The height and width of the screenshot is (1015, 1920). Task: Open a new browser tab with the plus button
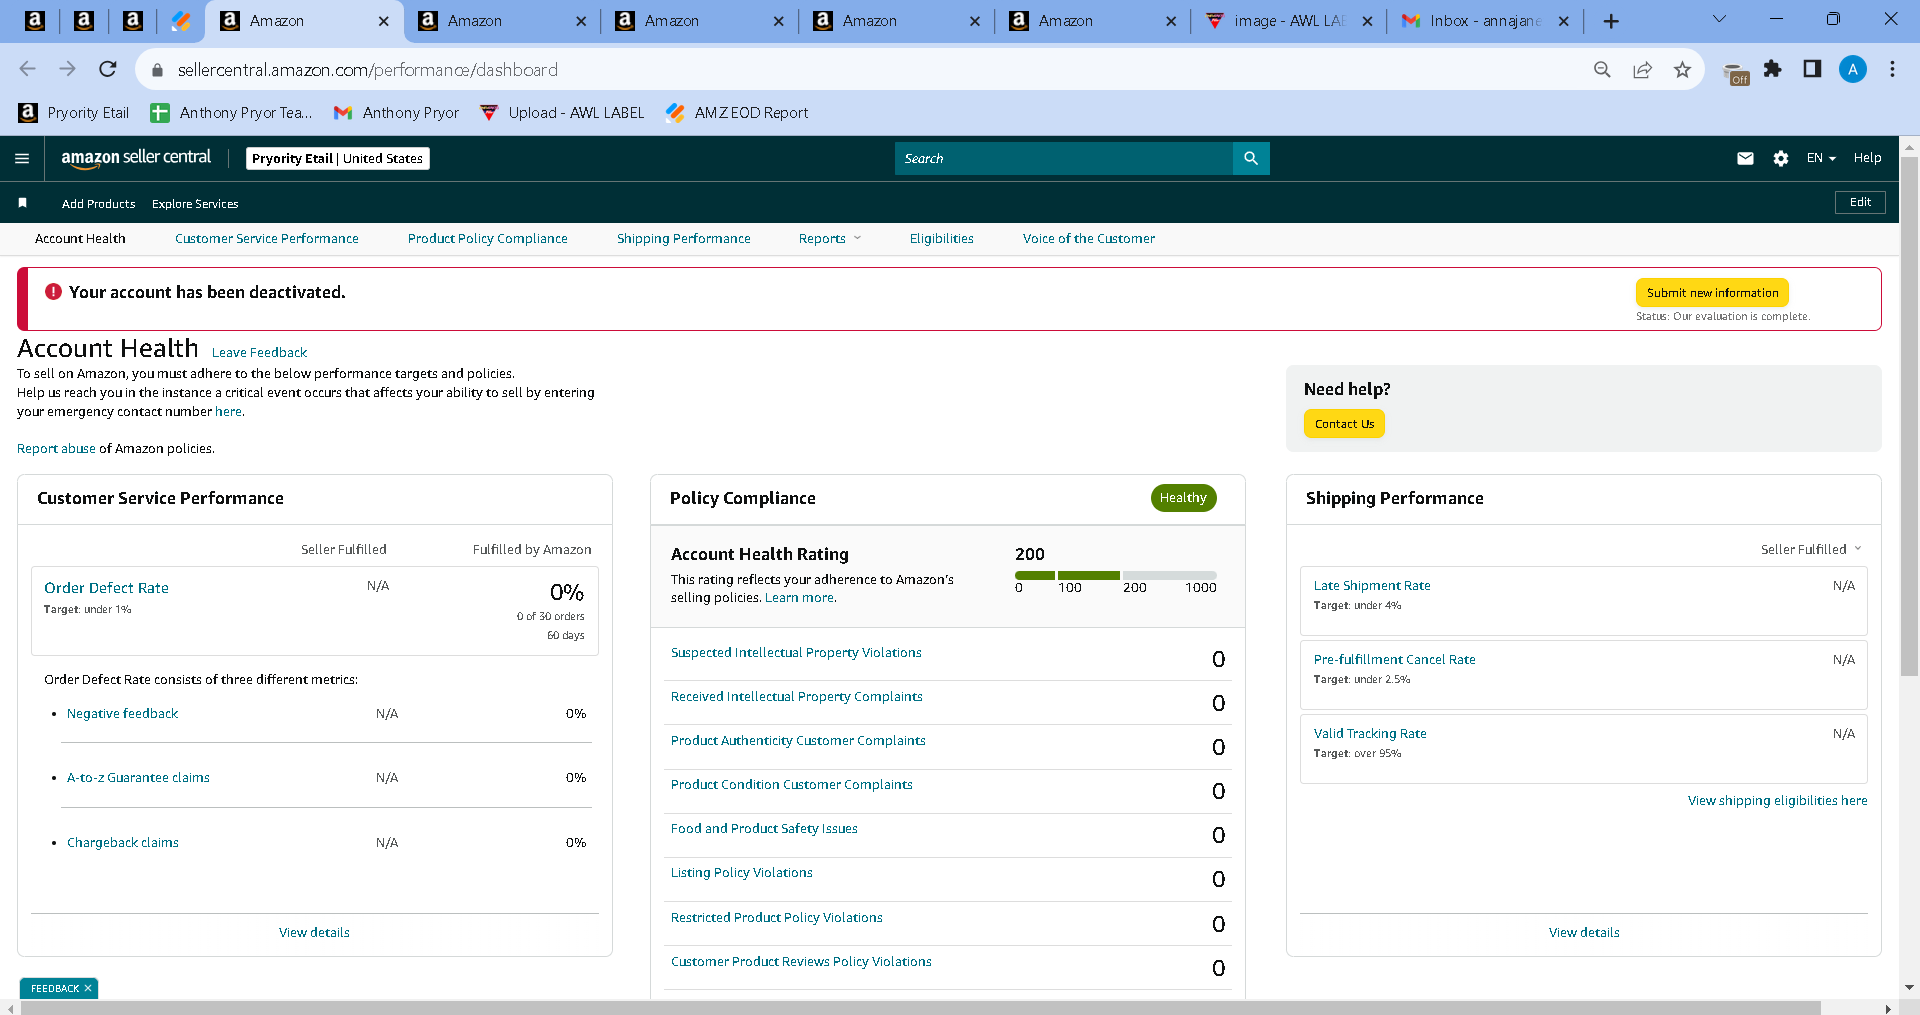[x=1611, y=21]
